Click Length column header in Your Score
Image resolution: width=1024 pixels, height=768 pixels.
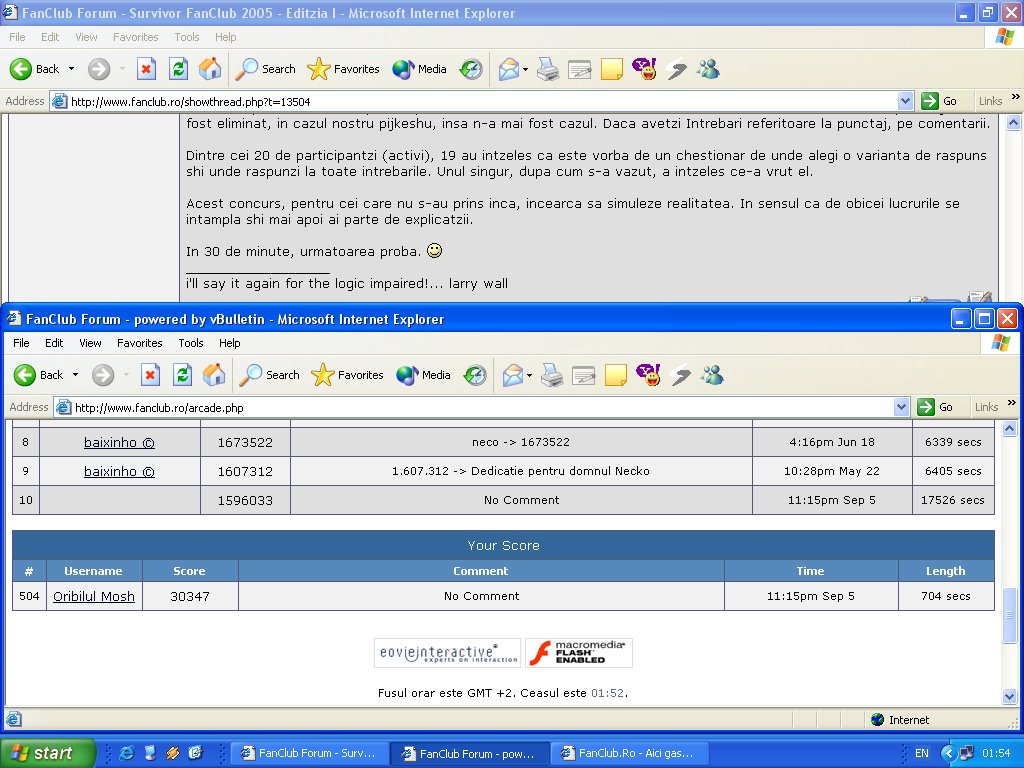[946, 571]
